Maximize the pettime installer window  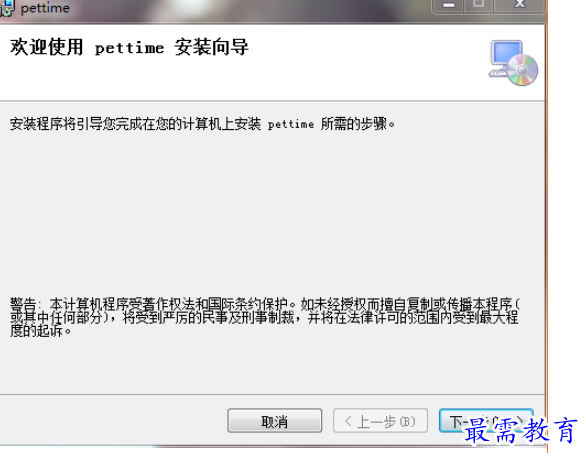479,5
